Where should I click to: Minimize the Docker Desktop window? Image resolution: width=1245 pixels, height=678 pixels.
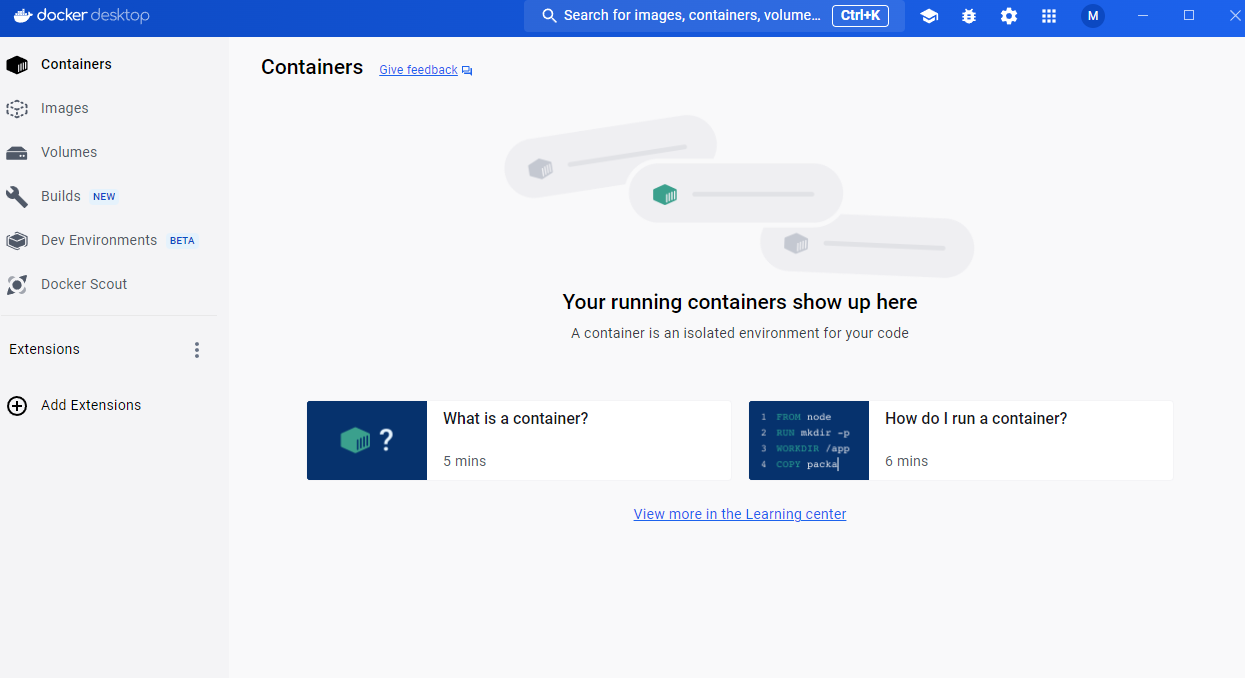tap(1143, 15)
